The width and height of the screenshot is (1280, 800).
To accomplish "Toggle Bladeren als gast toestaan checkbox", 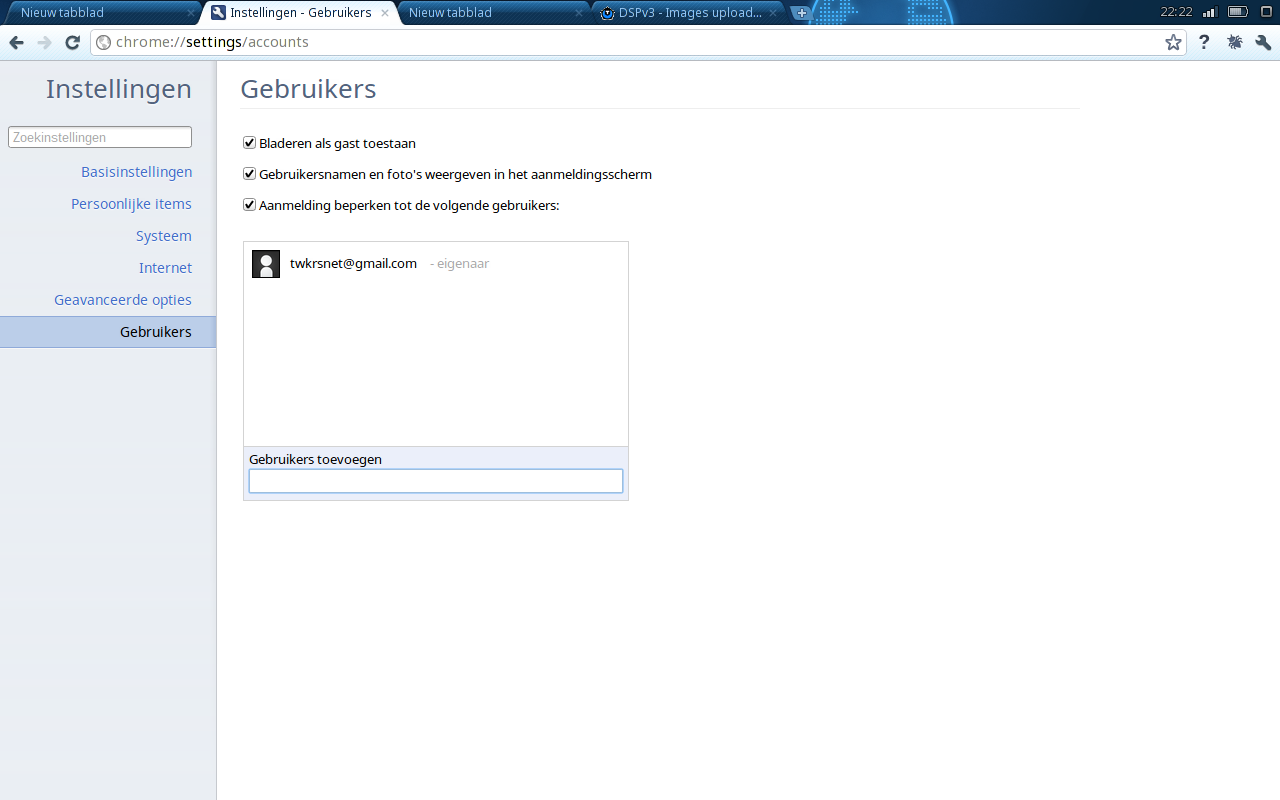I will [250, 143].
